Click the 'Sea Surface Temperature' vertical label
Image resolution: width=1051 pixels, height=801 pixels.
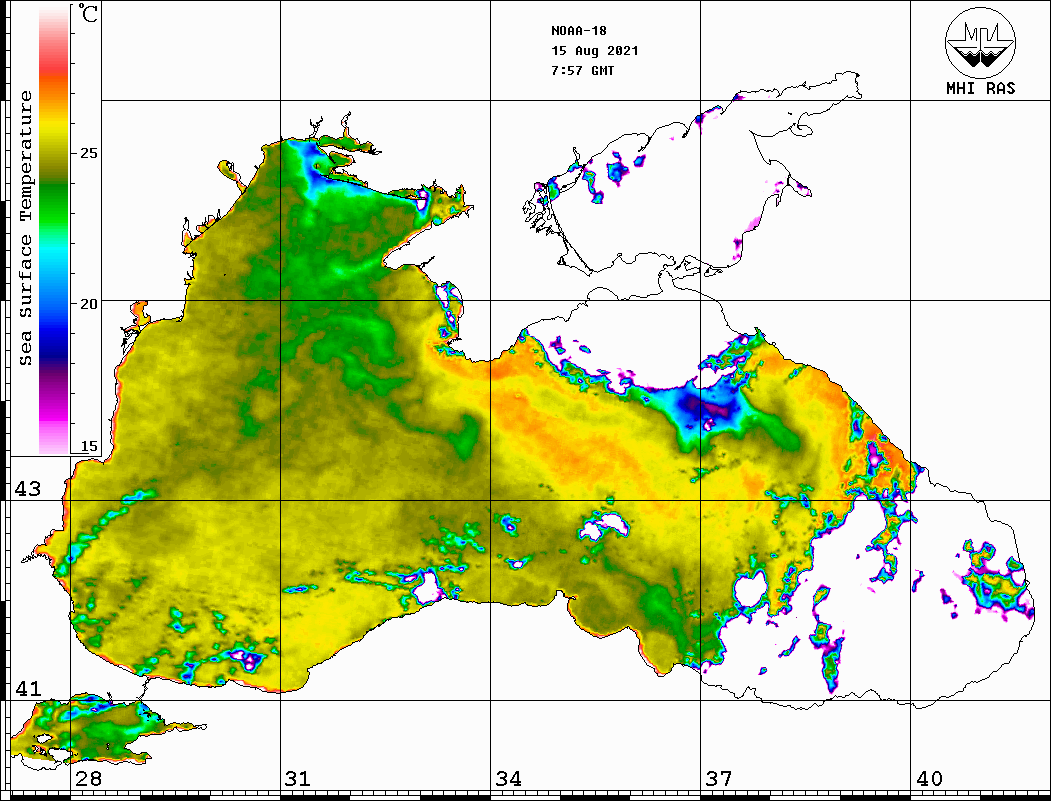tap(25, 228)
